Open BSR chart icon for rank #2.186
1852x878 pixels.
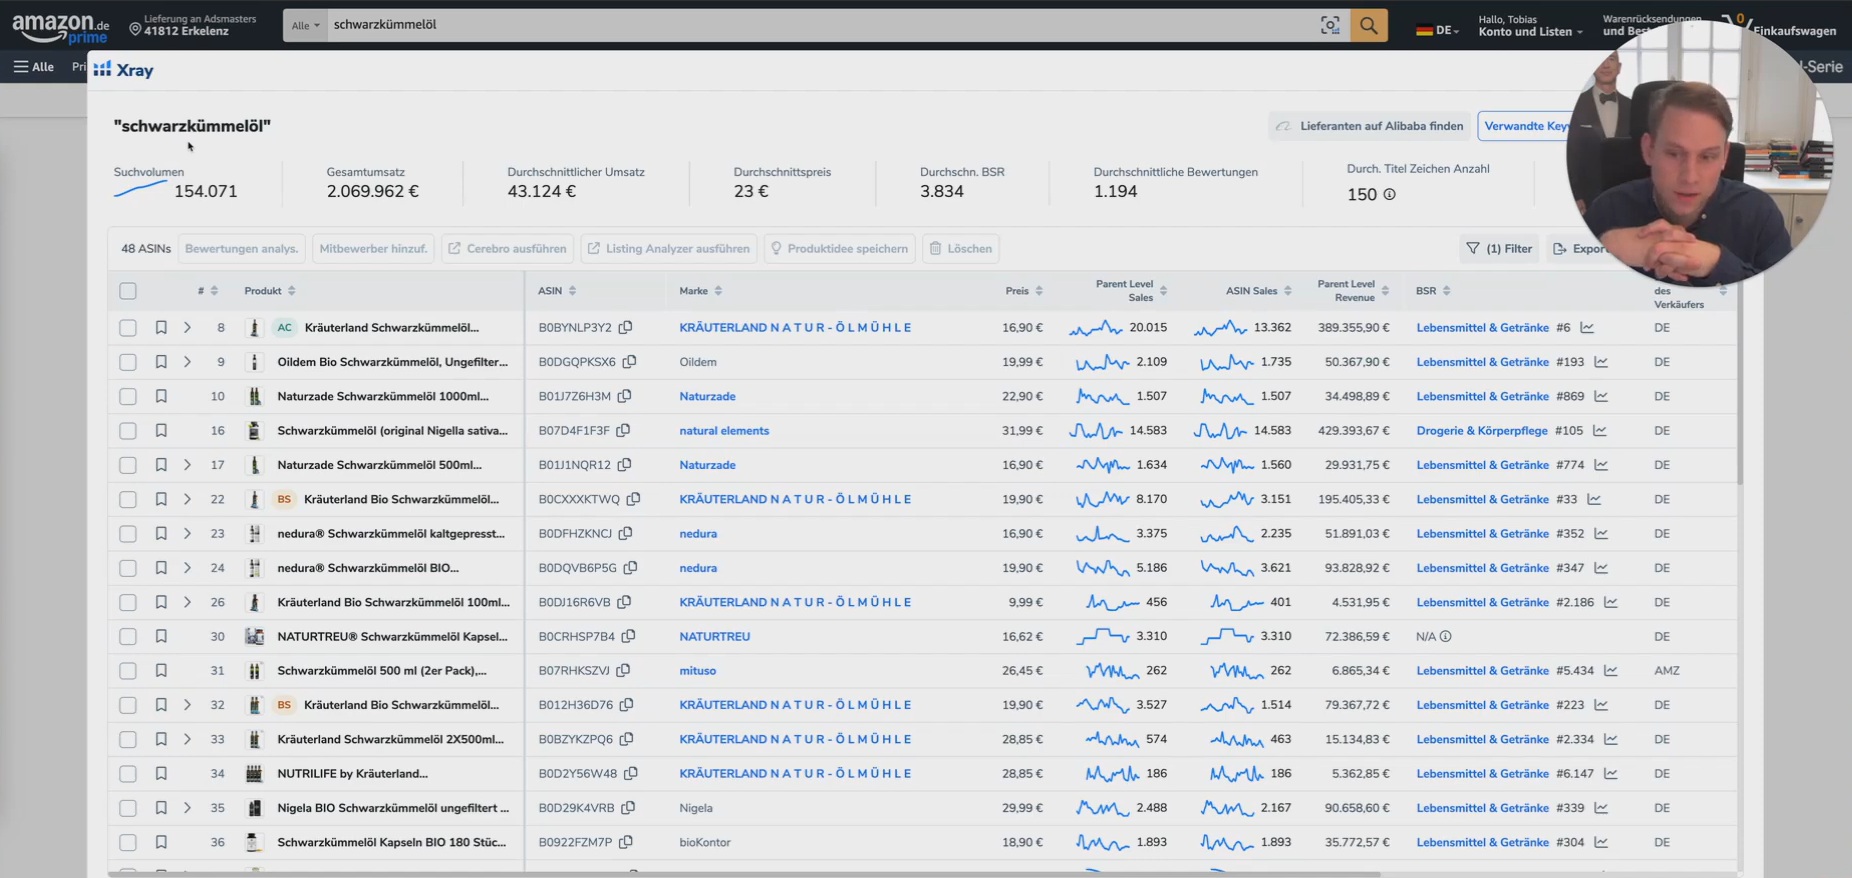(x=1611, y=602)
